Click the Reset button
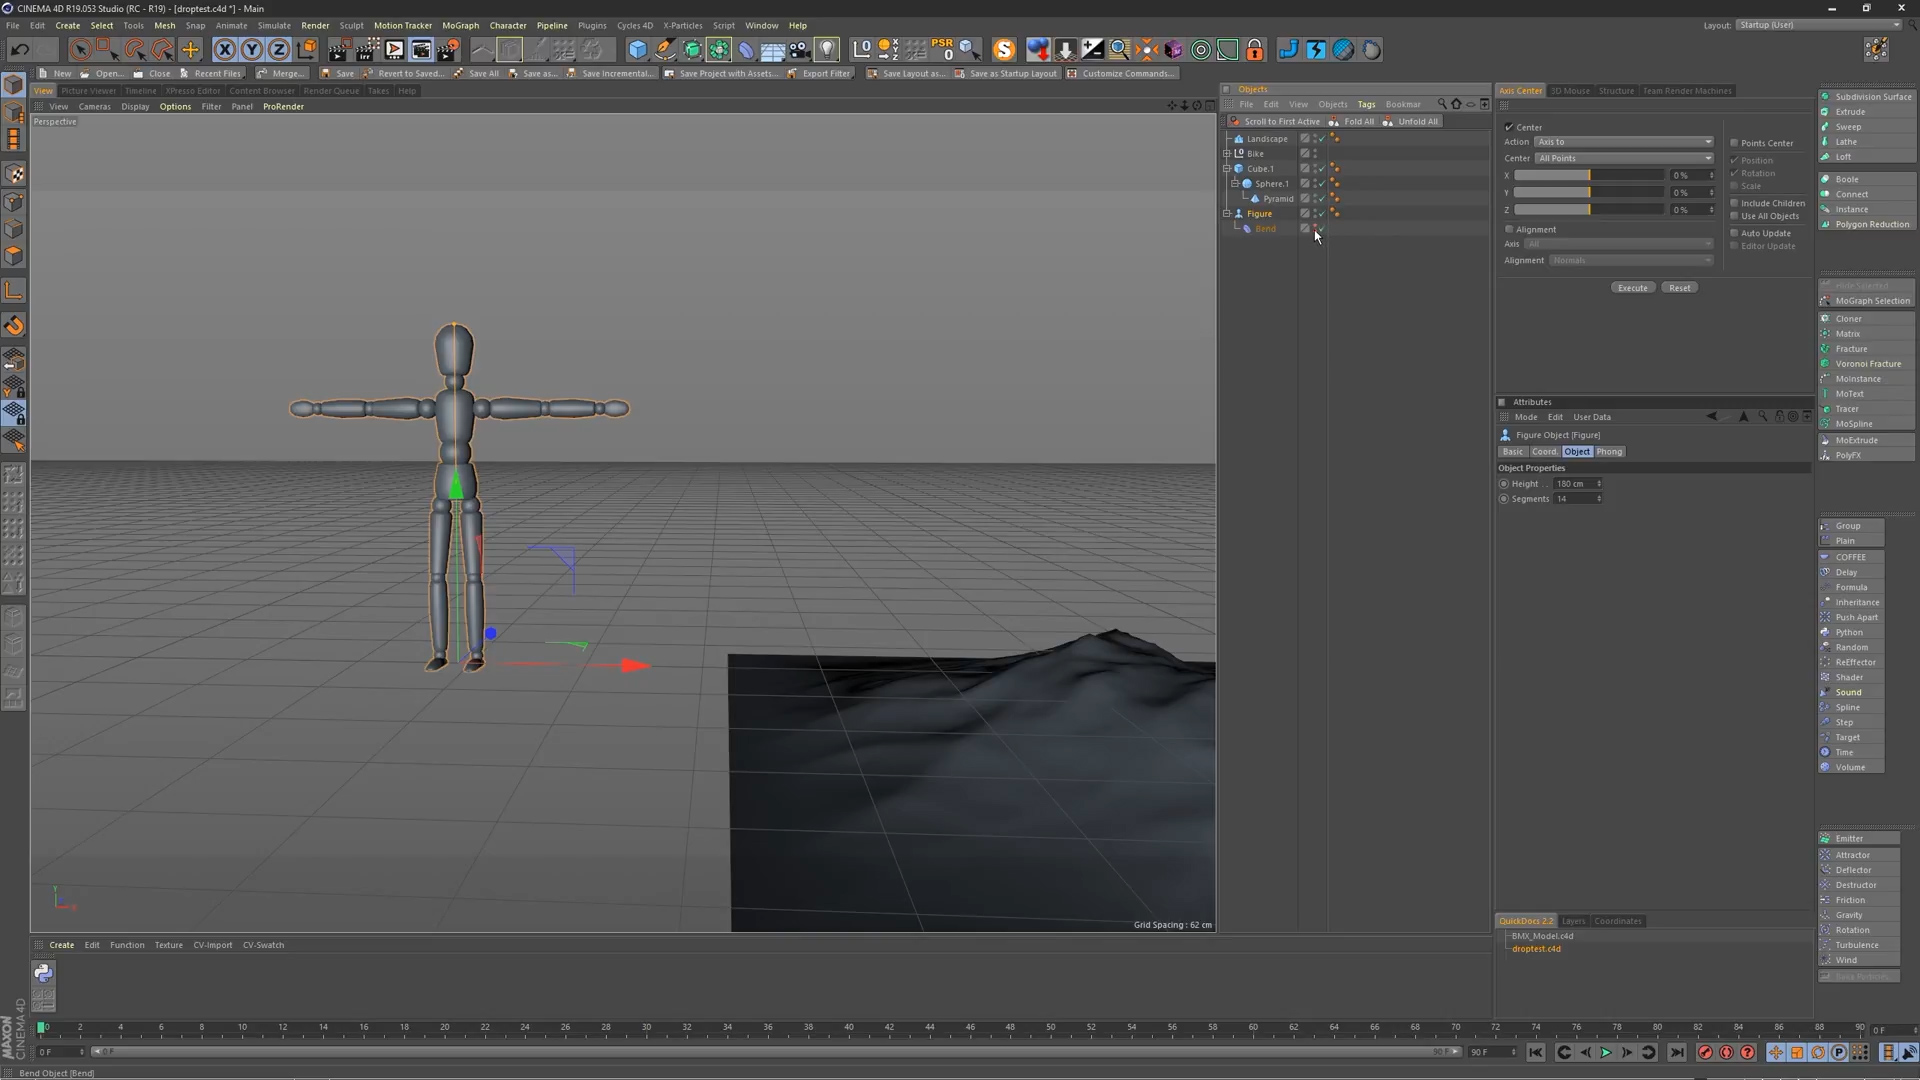 [1679, 288]
